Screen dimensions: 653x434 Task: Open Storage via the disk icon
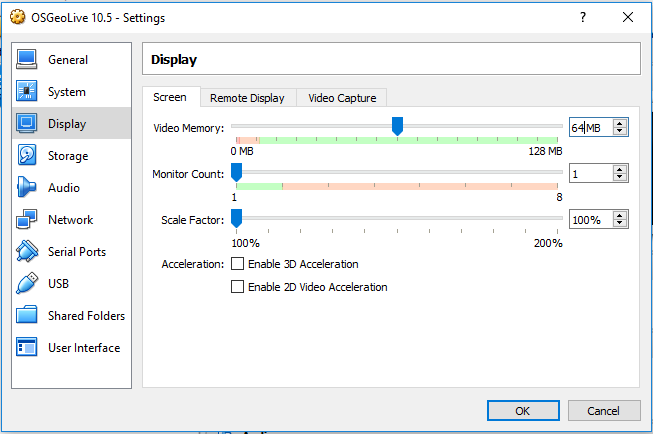(x=27, y=155)
